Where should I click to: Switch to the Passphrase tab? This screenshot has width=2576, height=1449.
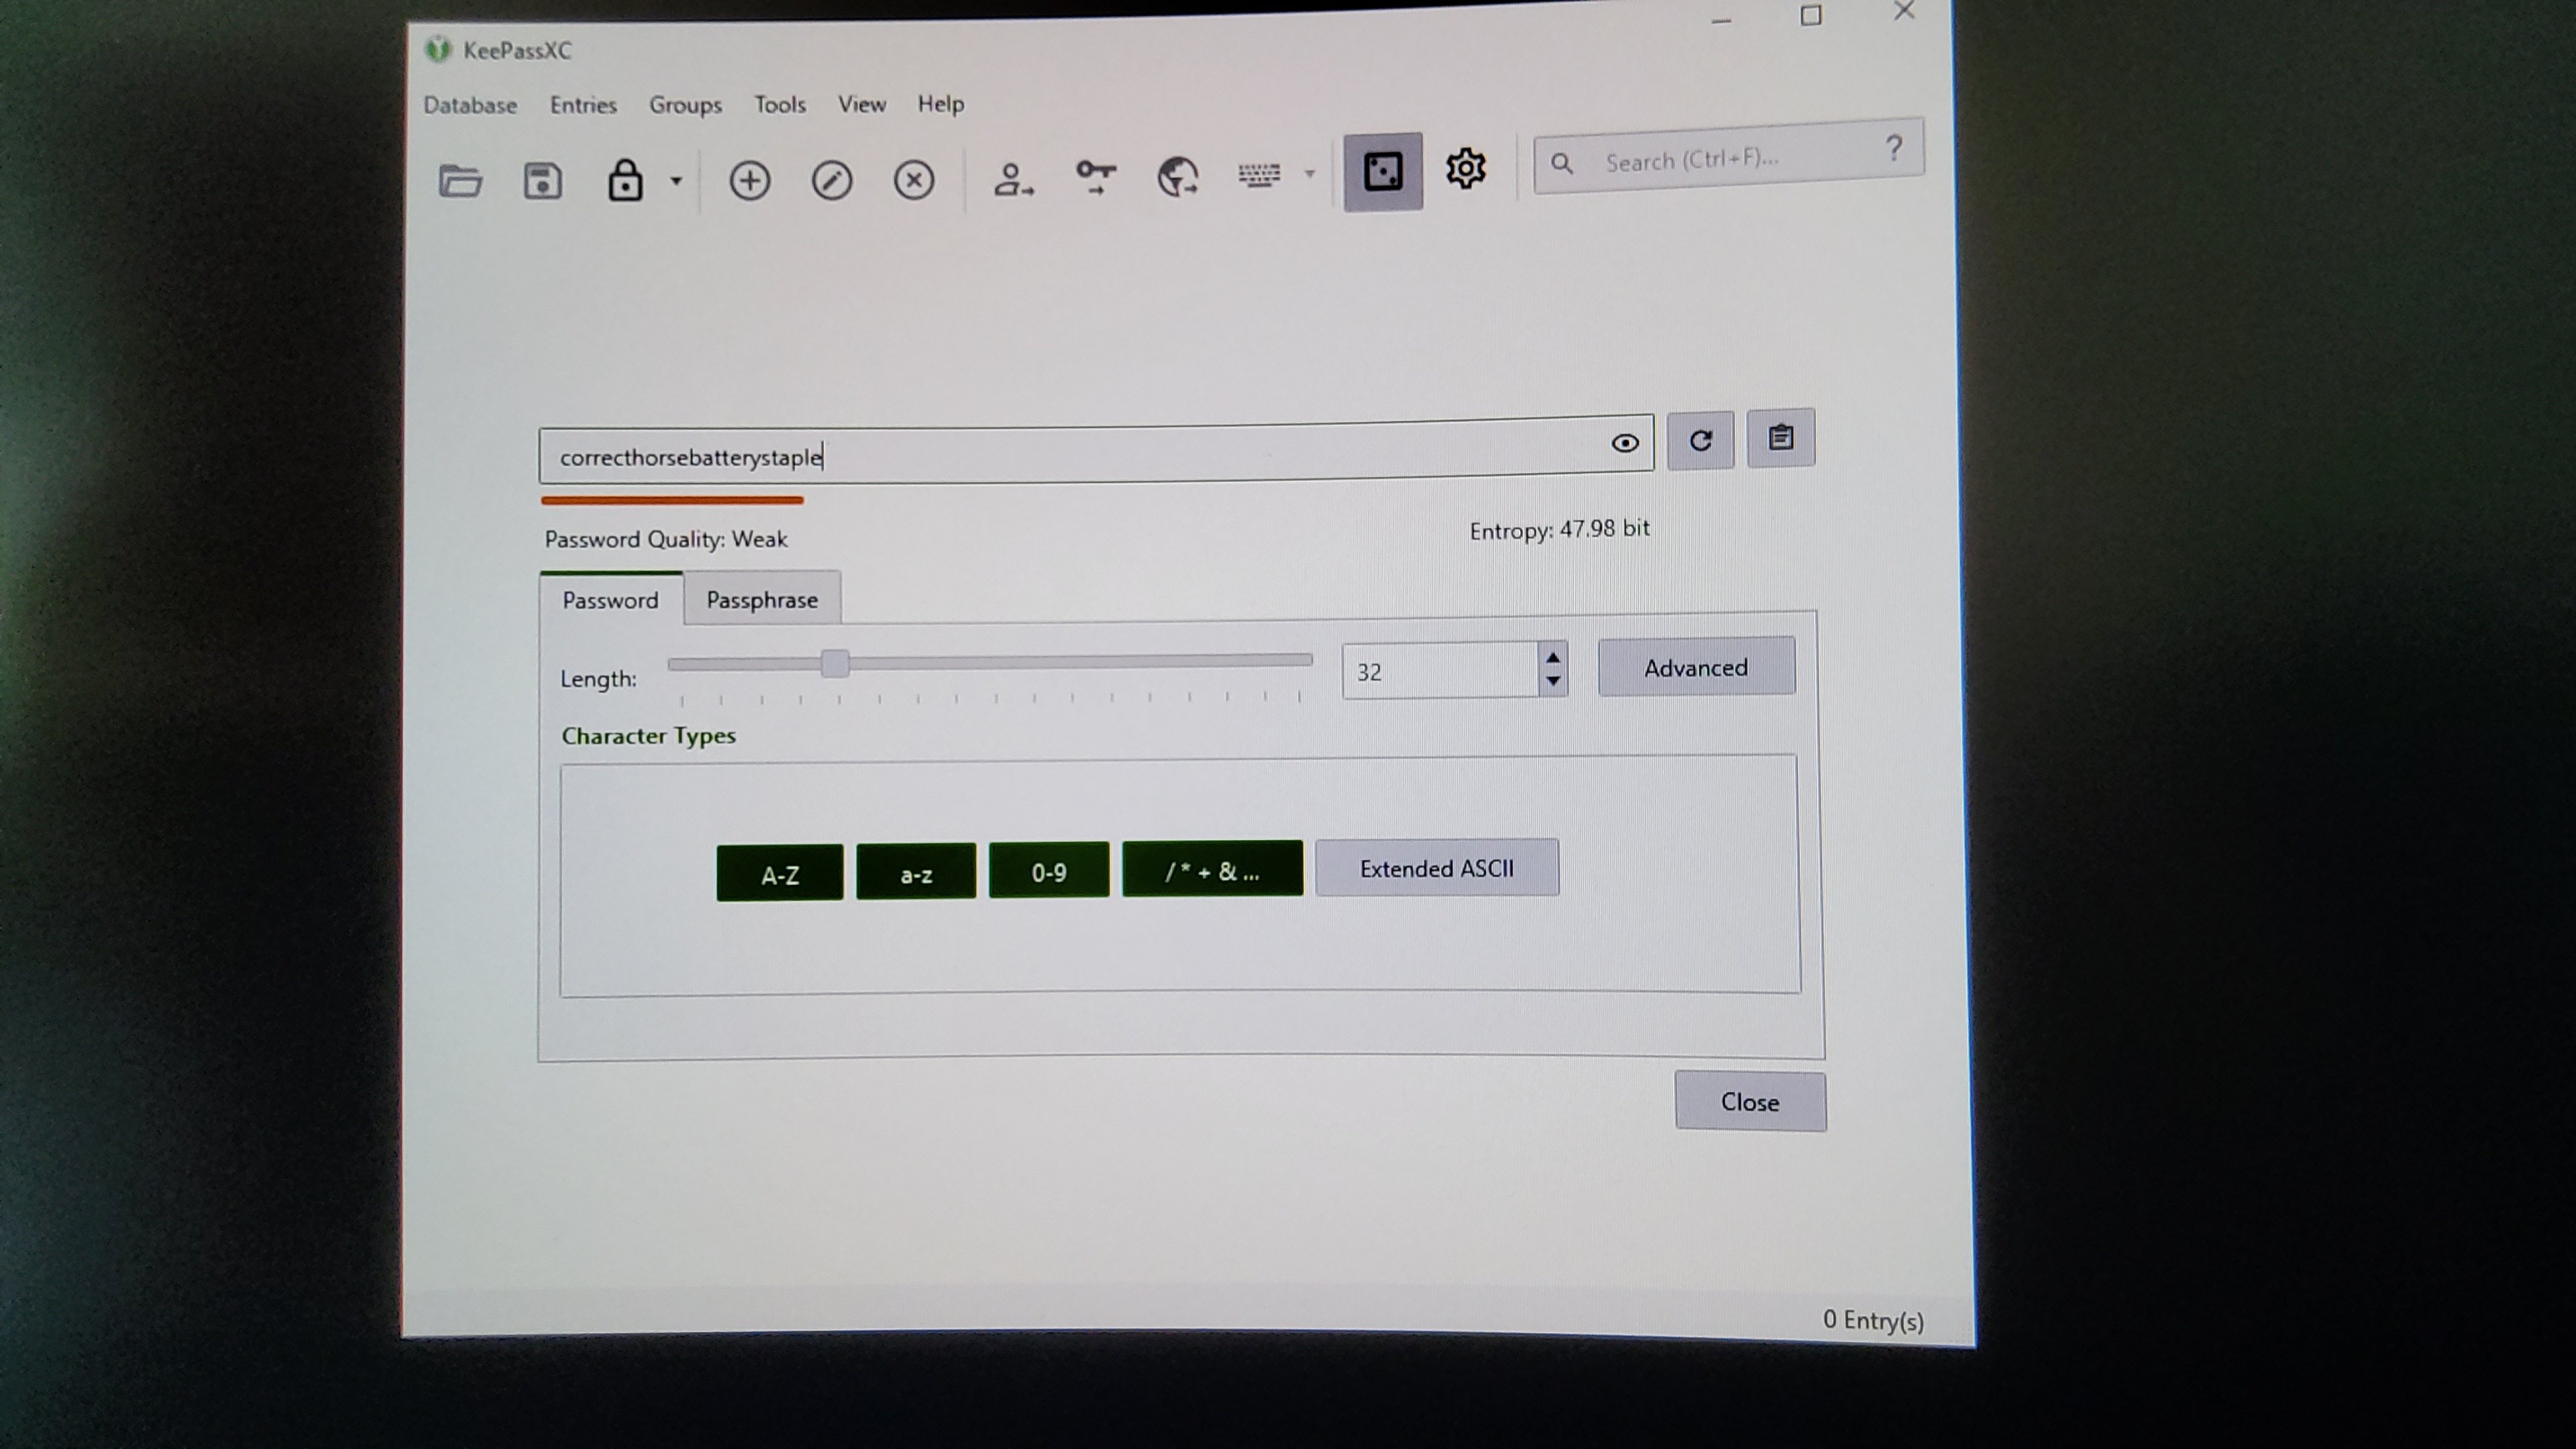[x=762, y=600]
